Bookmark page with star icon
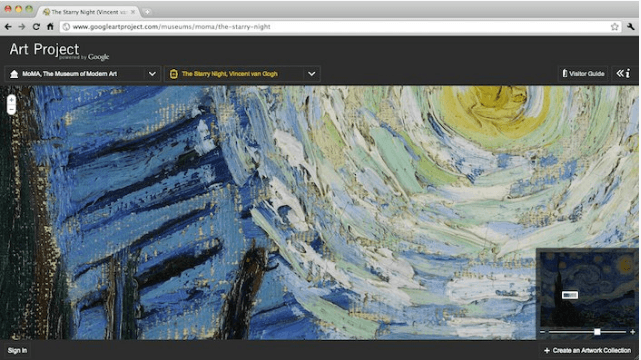The height and width of the screenshot is (360, 641). click(614, 27)
